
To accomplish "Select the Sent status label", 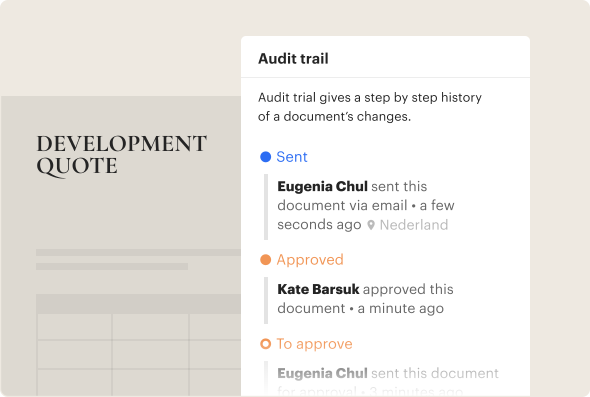I will (292, 157).
